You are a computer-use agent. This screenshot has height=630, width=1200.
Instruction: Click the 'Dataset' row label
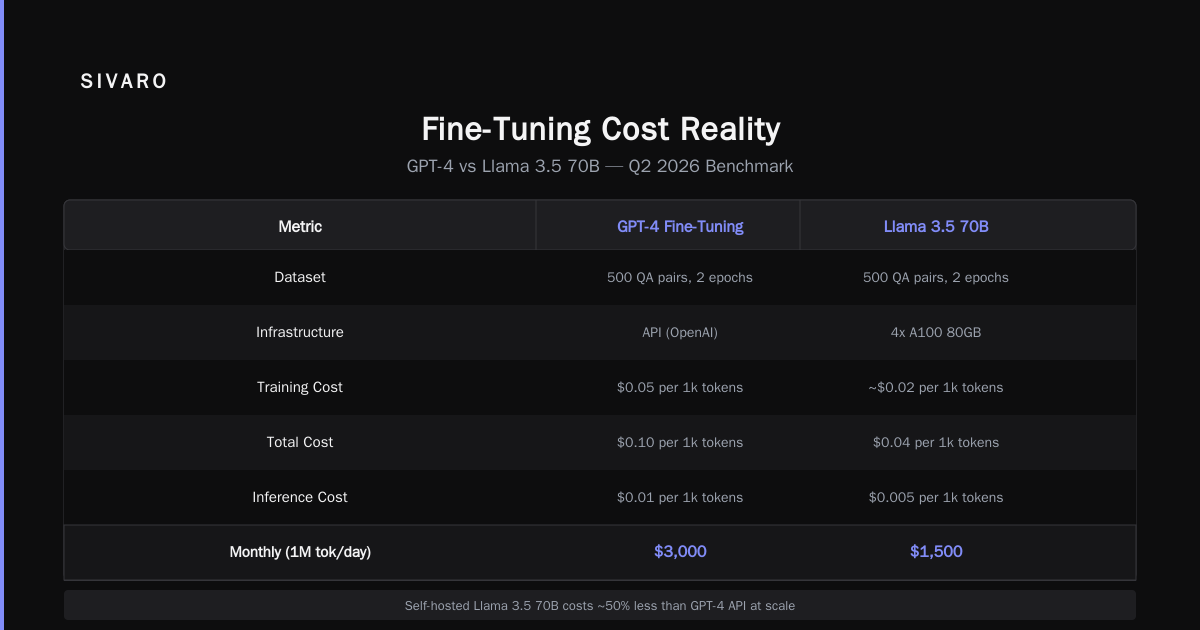coord(300,277)
